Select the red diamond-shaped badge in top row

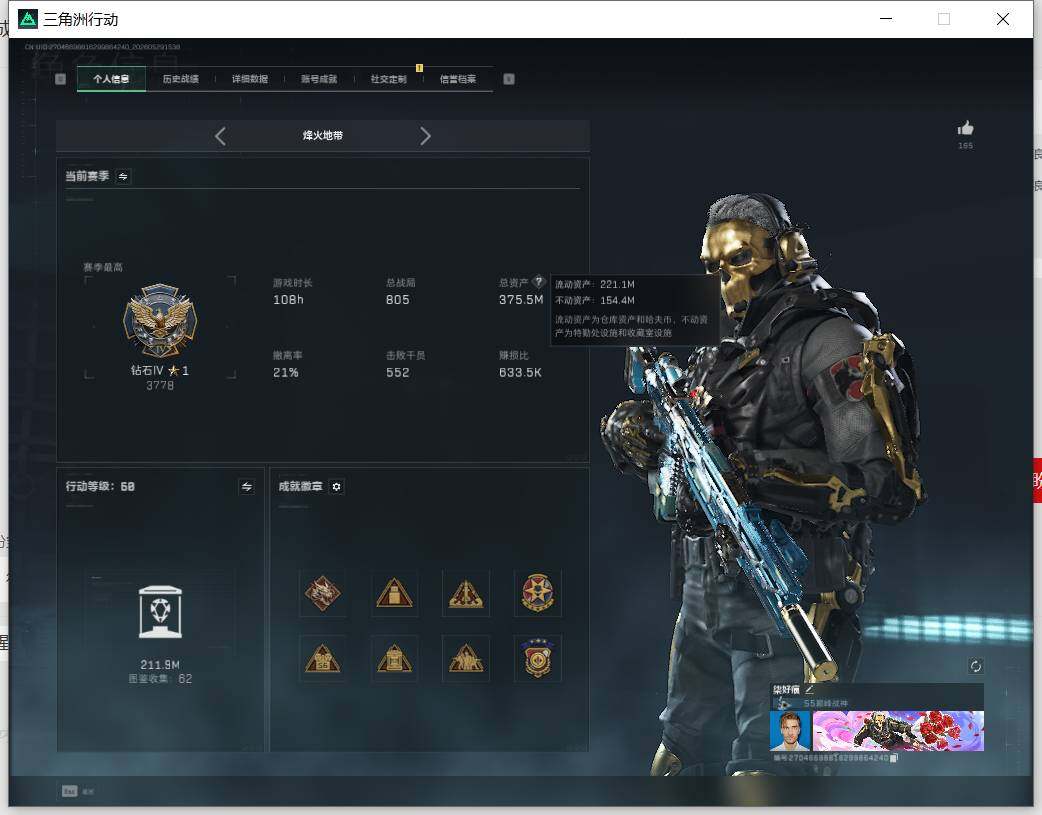coord(322,593)
